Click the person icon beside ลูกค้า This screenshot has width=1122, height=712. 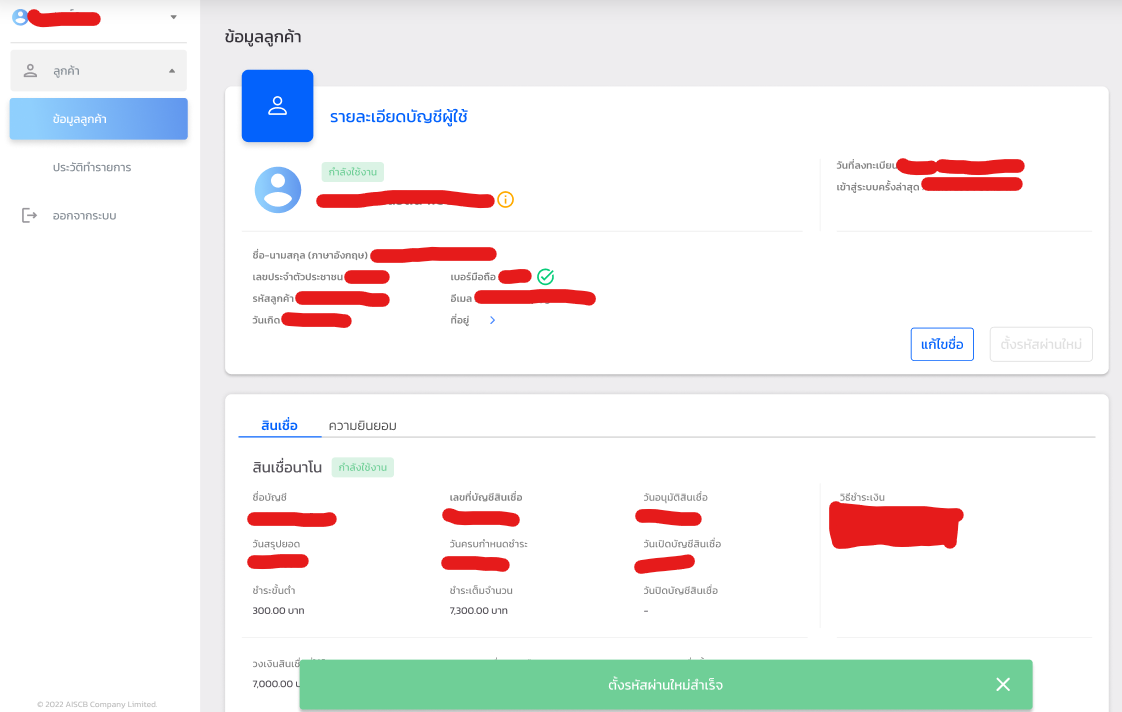(30, 71)
